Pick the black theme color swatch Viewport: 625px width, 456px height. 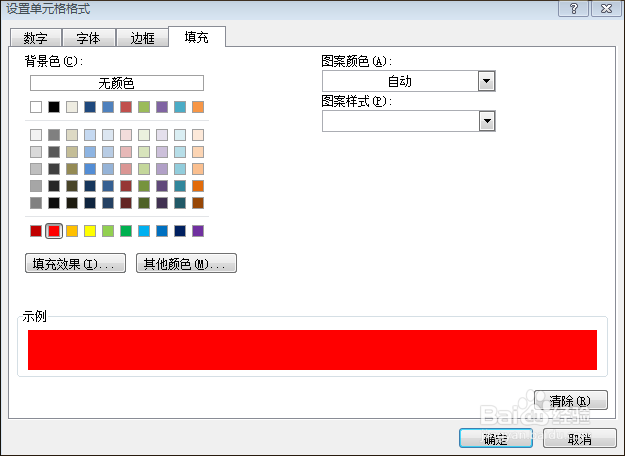click(54, 107)
